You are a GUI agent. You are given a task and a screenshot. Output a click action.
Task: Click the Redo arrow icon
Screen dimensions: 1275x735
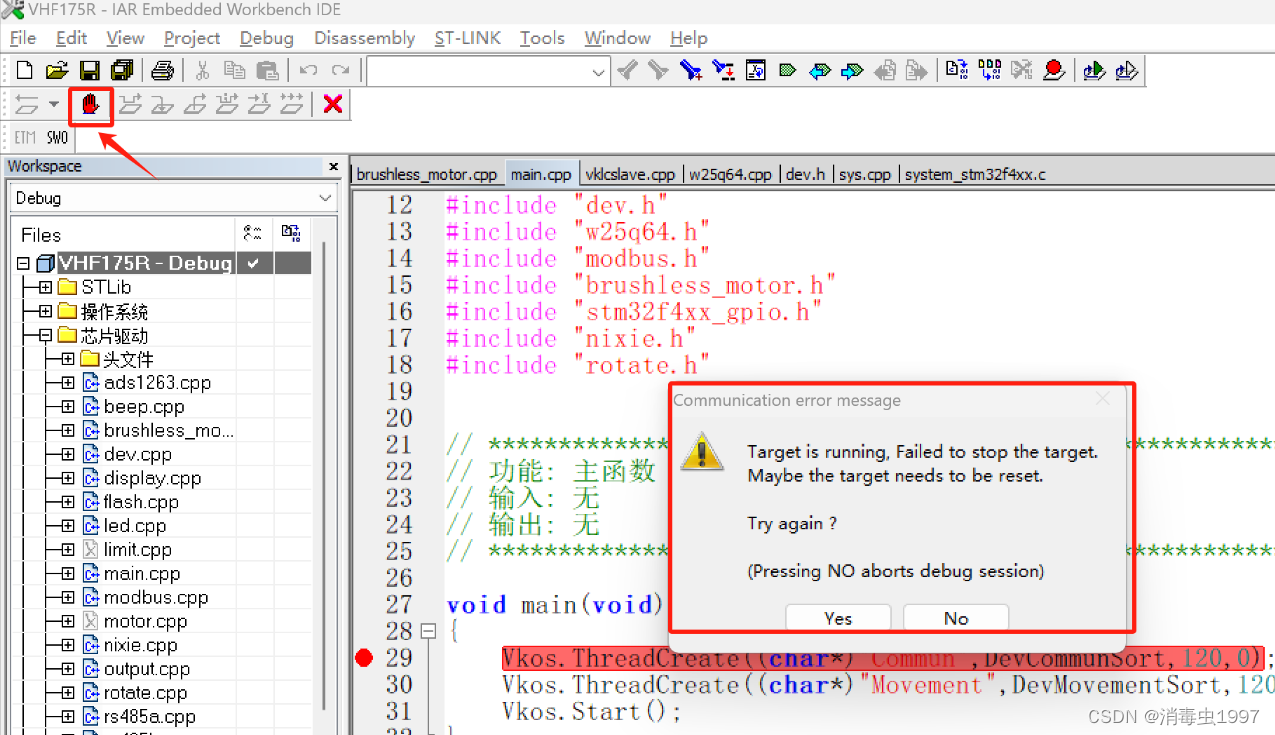[341, 70]
